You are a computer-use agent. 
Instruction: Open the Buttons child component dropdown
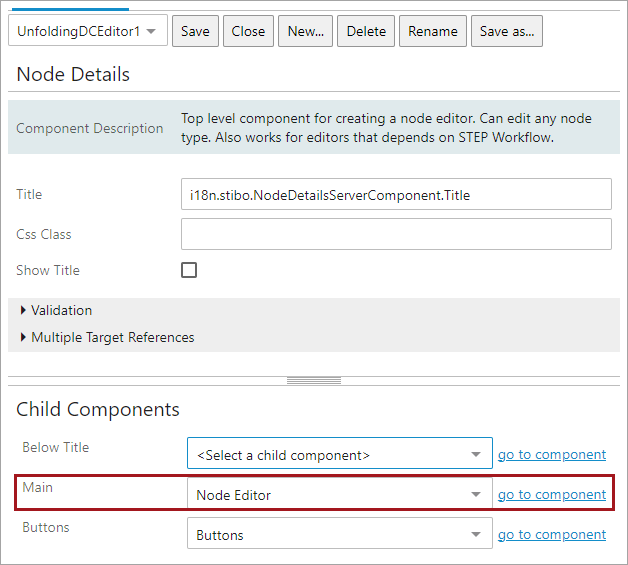point(339,535)
